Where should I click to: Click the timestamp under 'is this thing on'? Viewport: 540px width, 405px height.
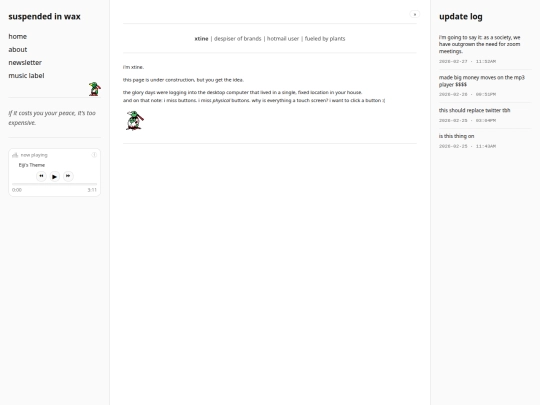tap(467, 146)
